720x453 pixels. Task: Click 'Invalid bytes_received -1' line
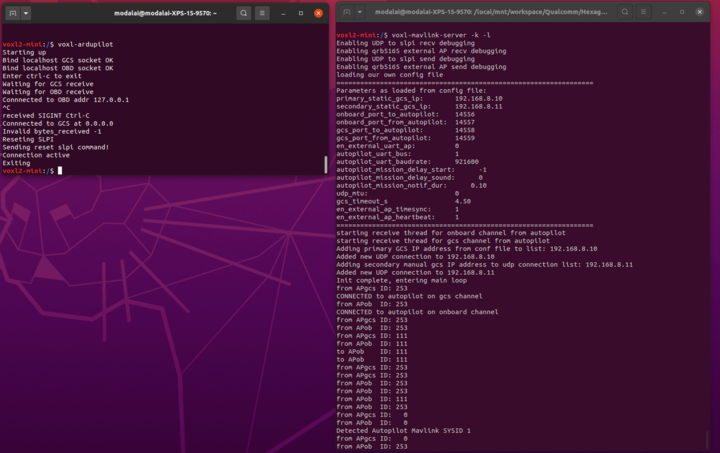click(52, 131)
